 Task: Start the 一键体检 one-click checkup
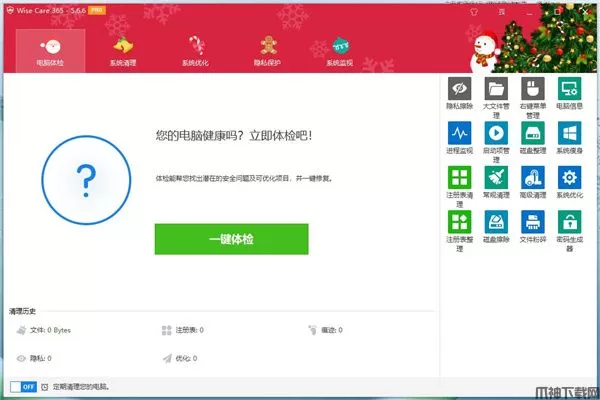coord(232,239)
